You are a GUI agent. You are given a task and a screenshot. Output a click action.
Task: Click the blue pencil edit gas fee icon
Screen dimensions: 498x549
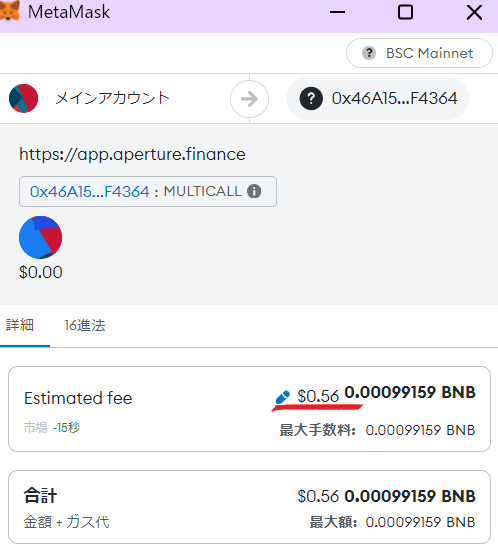coord(282,397)
